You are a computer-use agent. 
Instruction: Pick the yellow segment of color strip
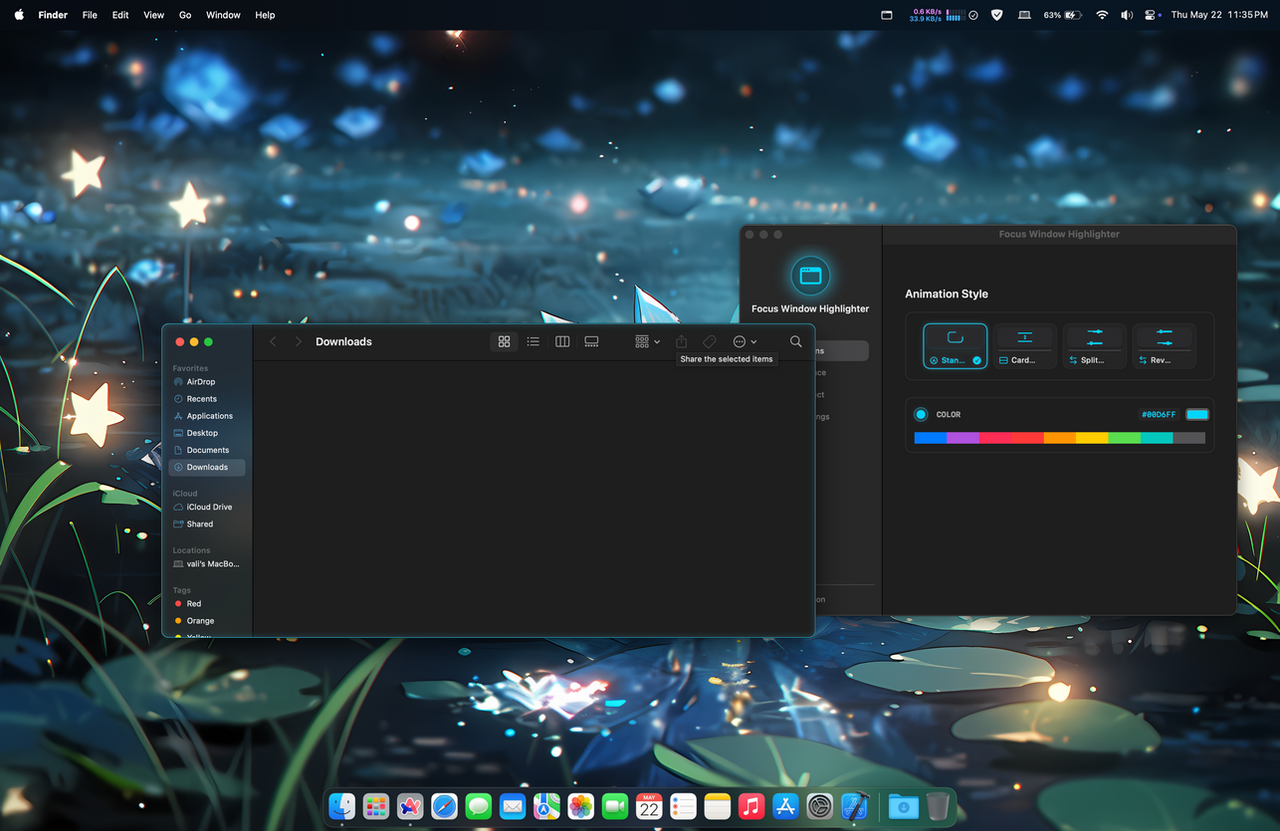[1092, 438]
